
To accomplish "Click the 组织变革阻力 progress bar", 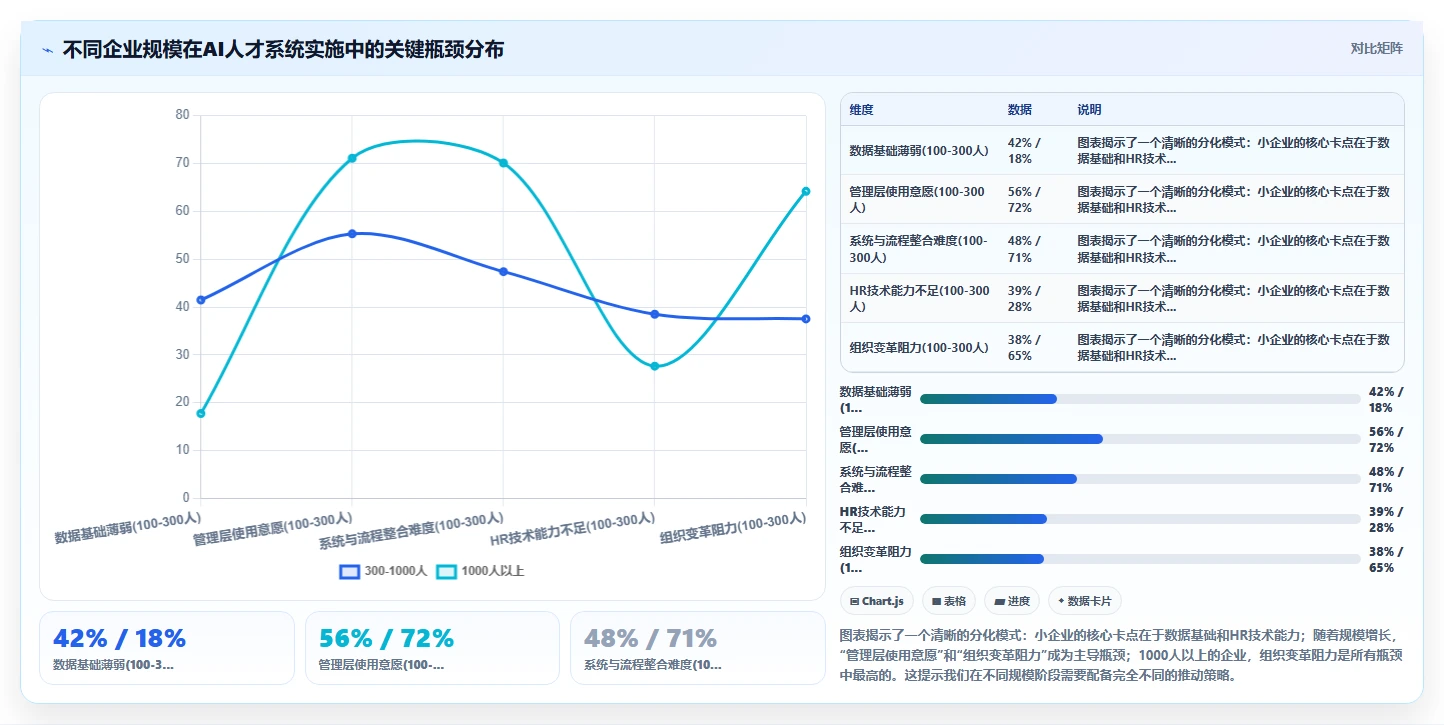I will click(1140, 559).
